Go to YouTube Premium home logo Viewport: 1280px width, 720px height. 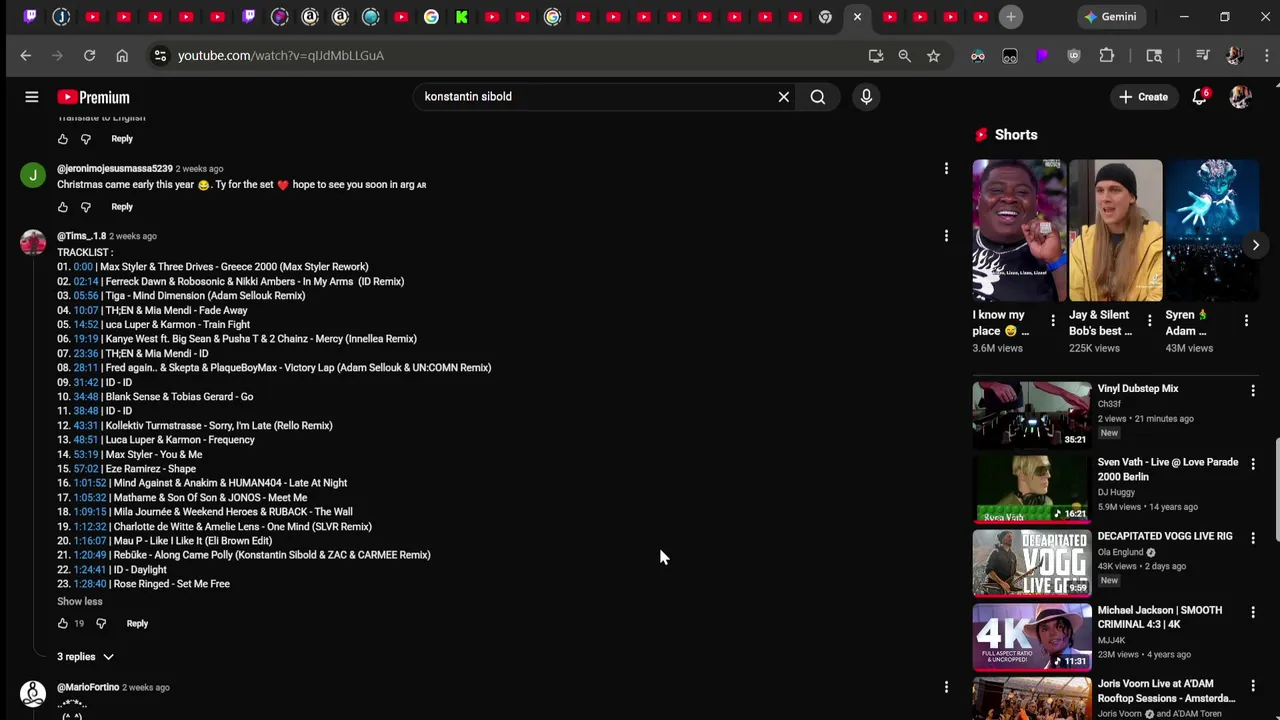click(93, 97)
